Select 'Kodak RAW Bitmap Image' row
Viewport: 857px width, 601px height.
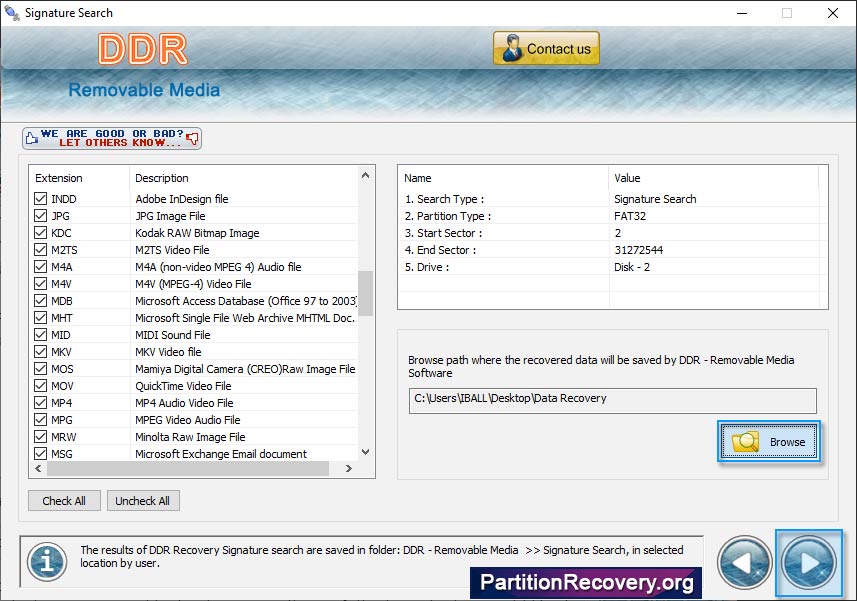(197, 233)
